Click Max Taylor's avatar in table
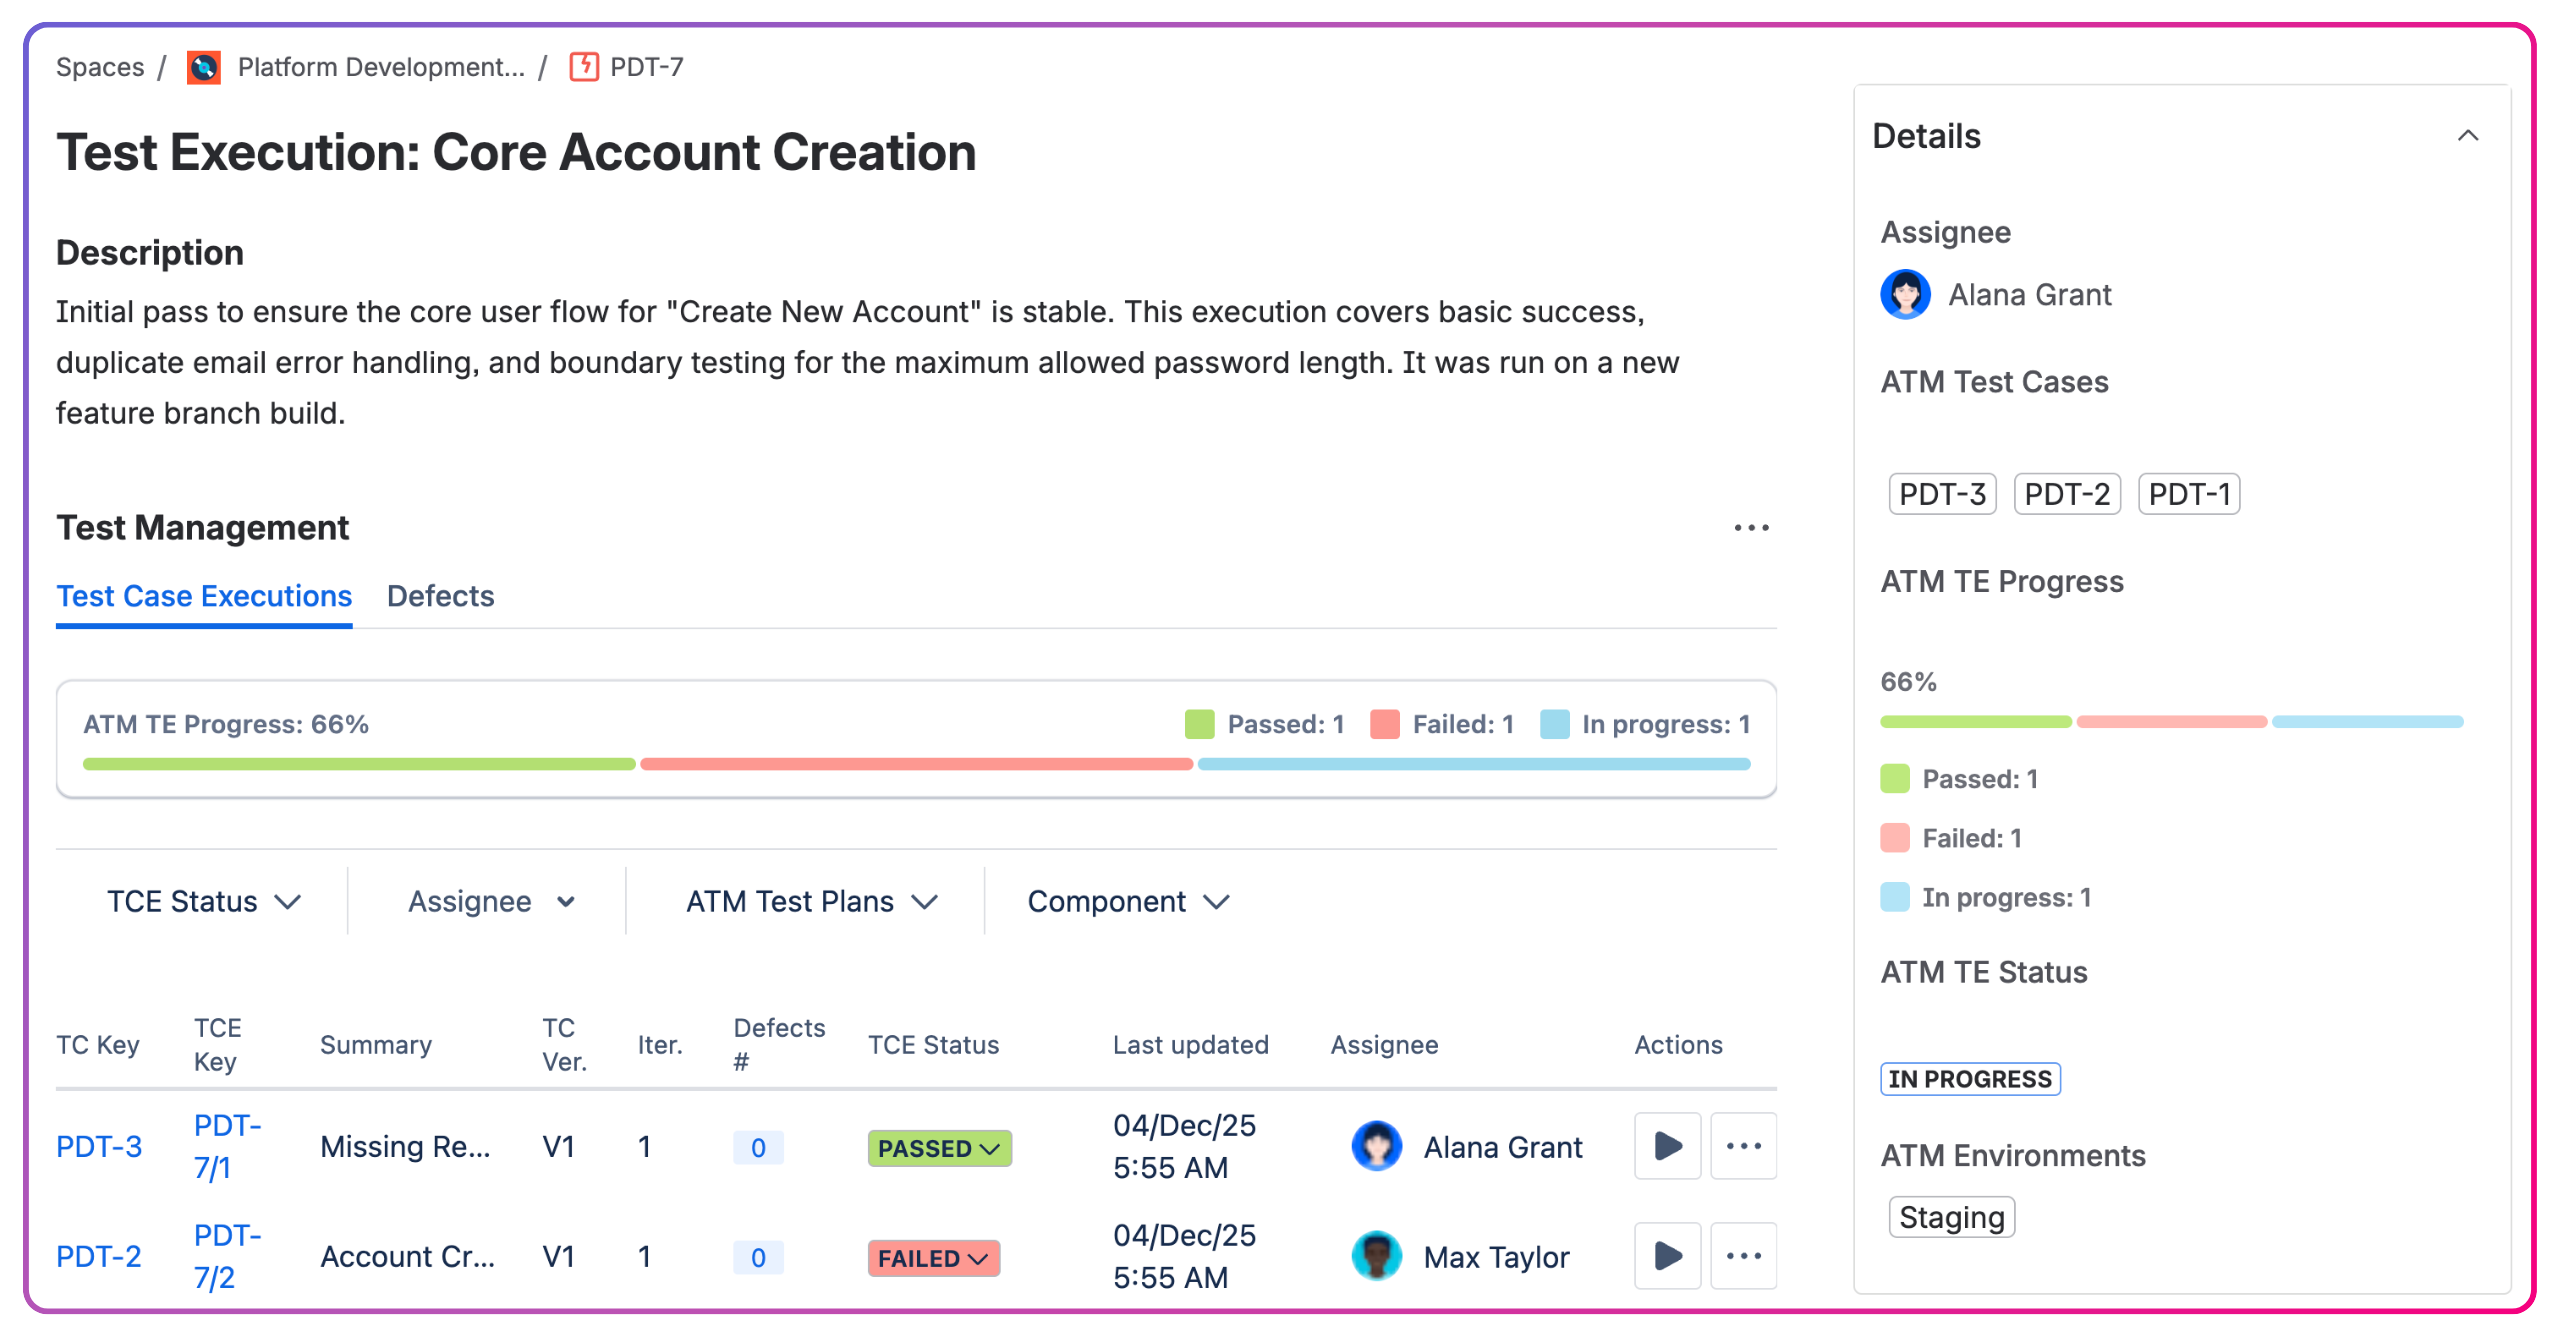2560x1344 pixels. click(1376, 1256)
